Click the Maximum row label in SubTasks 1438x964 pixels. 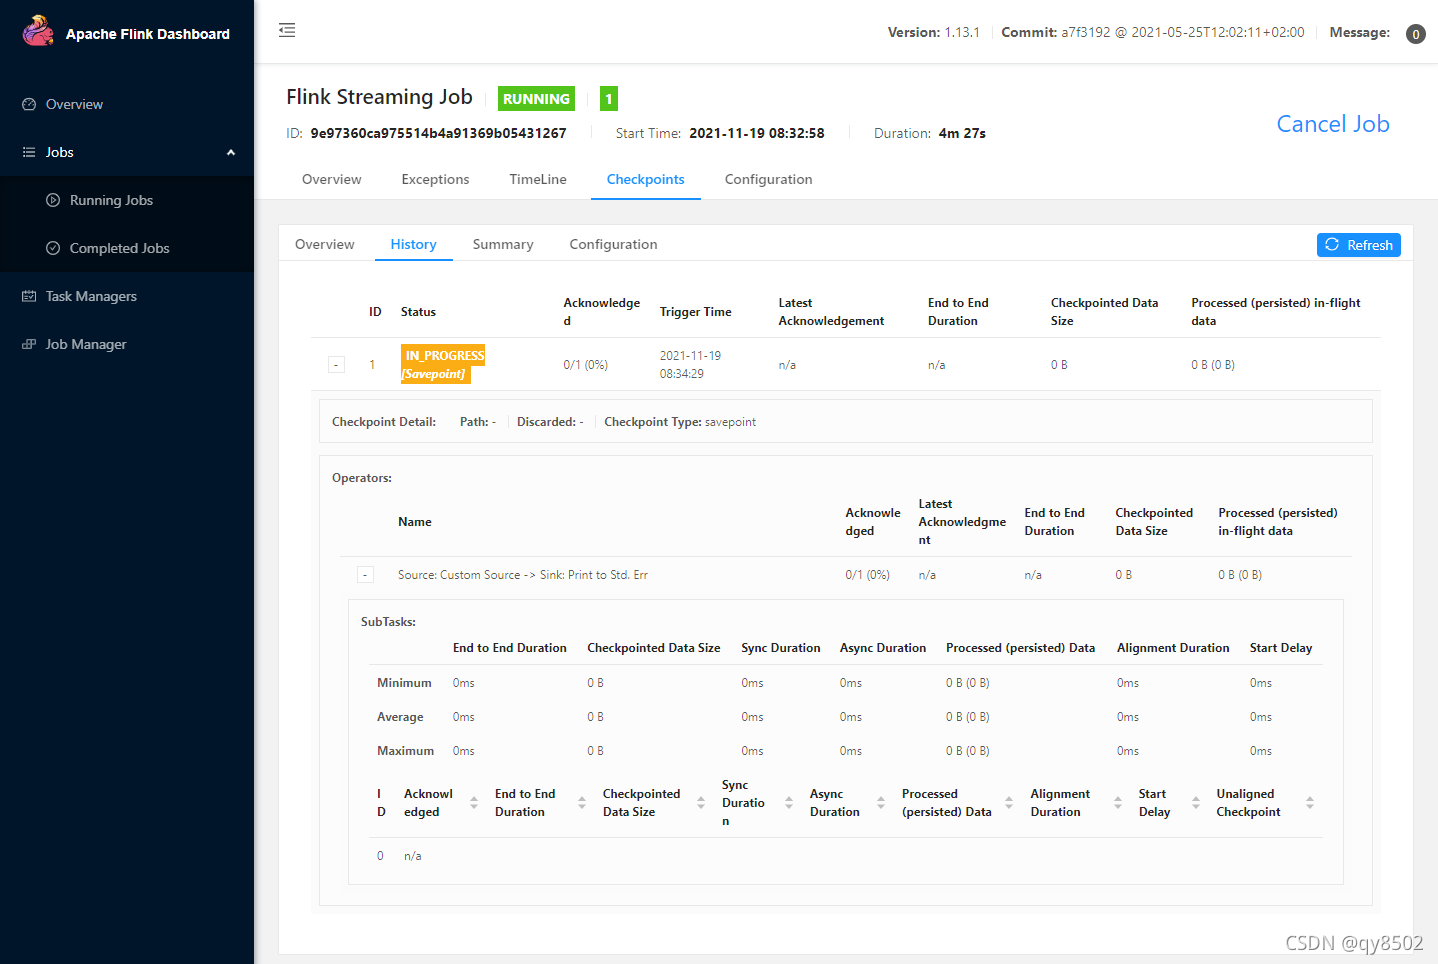coord(405,751)
